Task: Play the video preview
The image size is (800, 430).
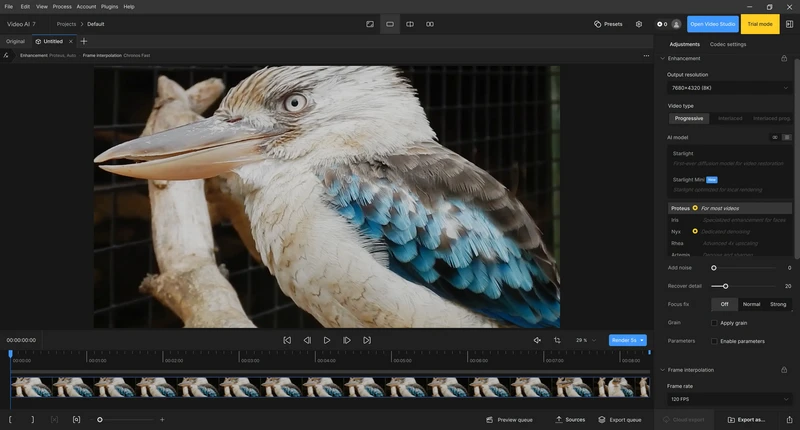Action: (327, 340)
